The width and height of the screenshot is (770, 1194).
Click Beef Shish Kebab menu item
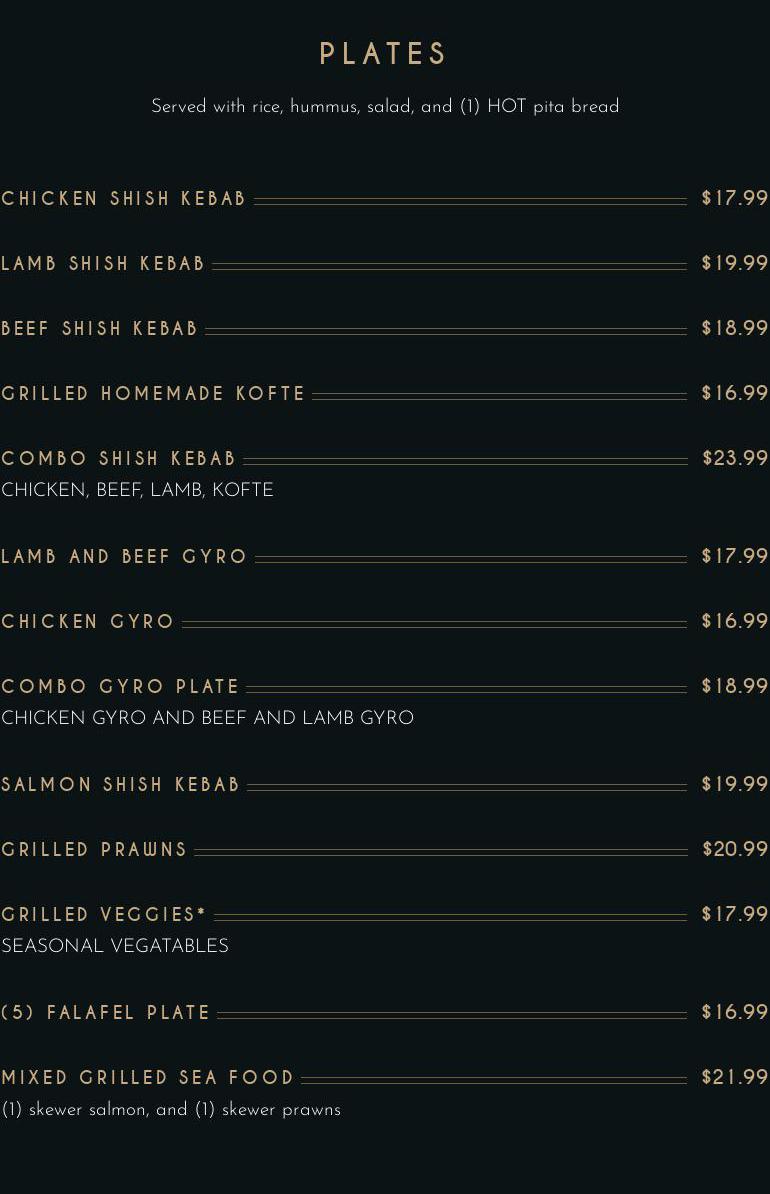(x=100, y=329)
